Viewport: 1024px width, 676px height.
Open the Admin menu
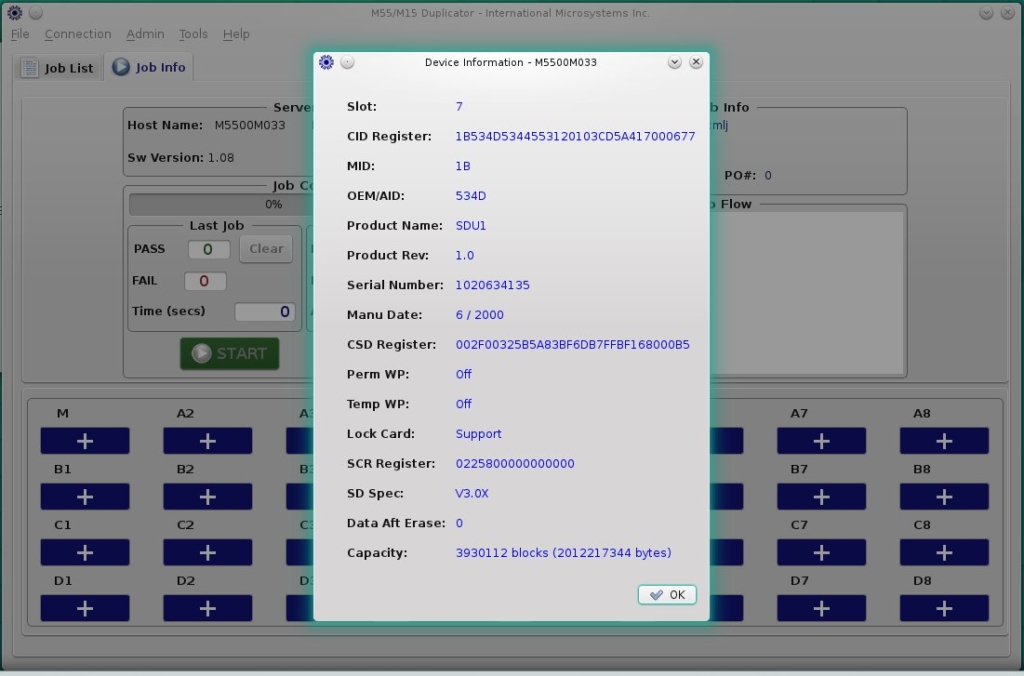(145, 34)
